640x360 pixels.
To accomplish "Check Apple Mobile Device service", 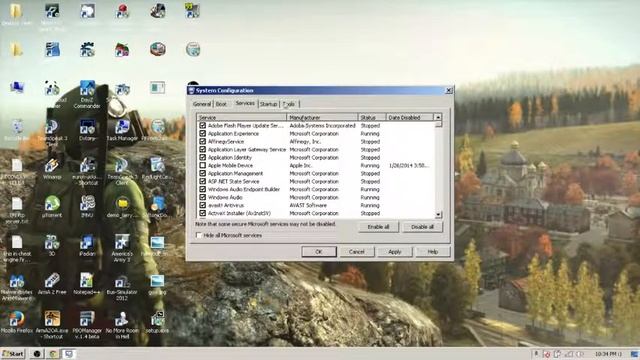I will pos(202,165).
